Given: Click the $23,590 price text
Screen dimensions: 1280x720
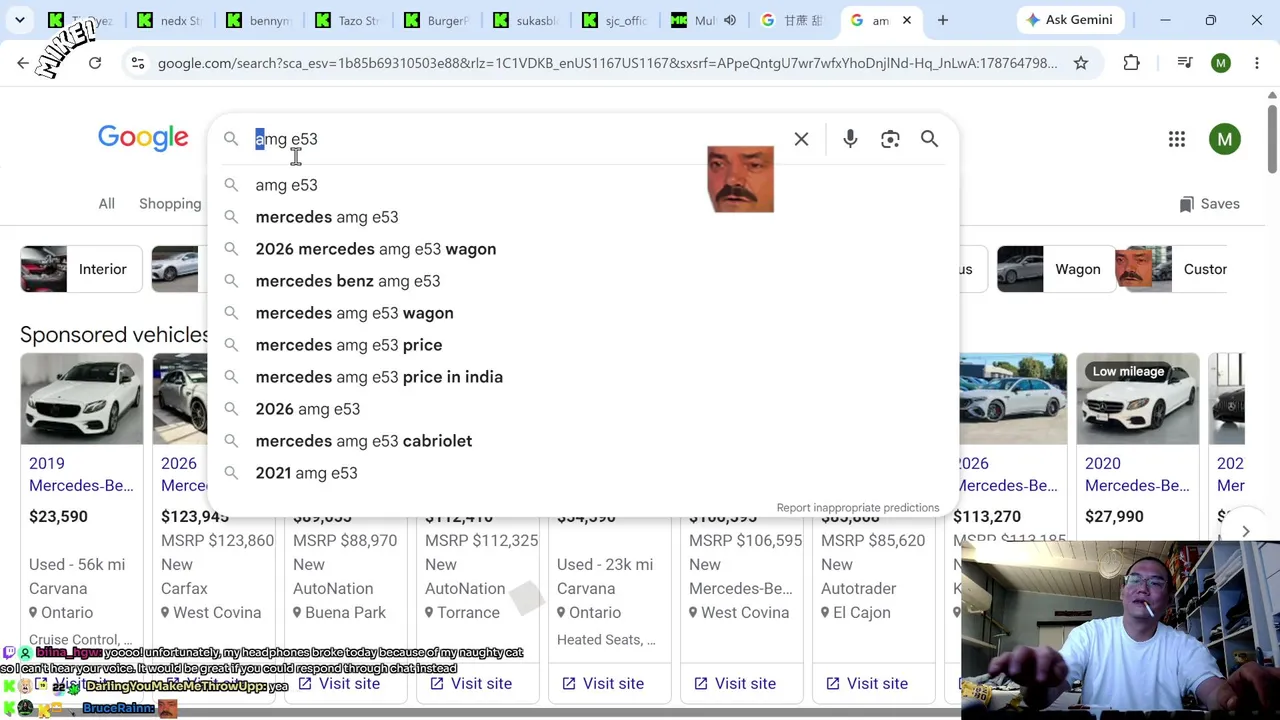Looking at the screenshot, I should pyautogui.click(x=58, y=517).
